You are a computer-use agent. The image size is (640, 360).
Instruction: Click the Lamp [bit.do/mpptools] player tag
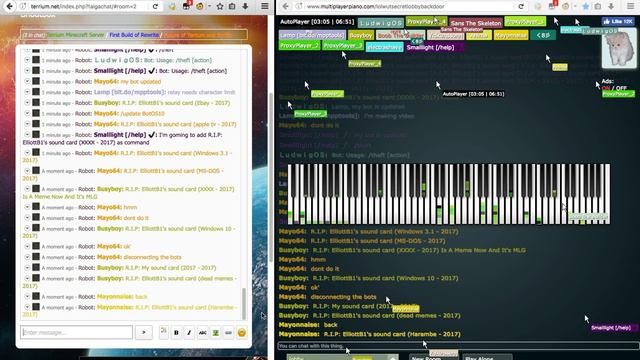[x=312, y=36]
